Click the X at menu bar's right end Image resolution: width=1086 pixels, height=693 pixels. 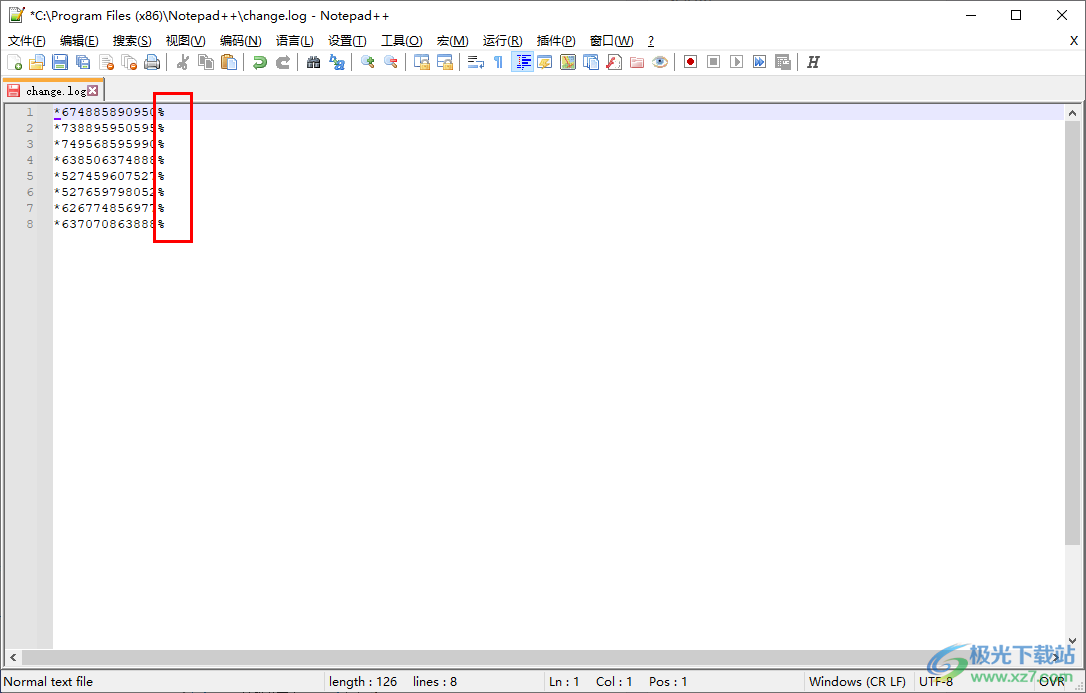(1074, 41)
